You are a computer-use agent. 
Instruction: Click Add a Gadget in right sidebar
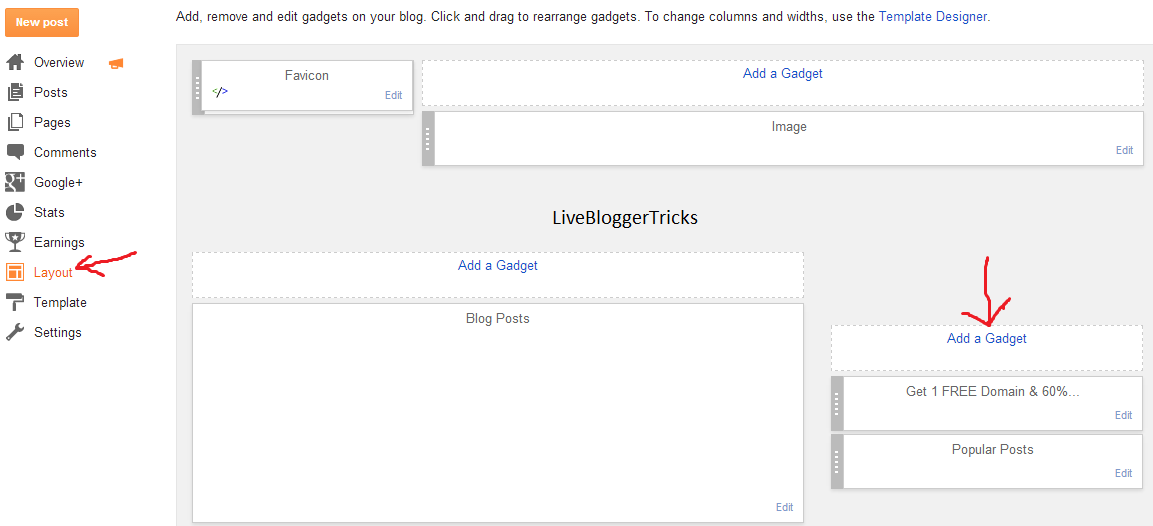(986, 338)
